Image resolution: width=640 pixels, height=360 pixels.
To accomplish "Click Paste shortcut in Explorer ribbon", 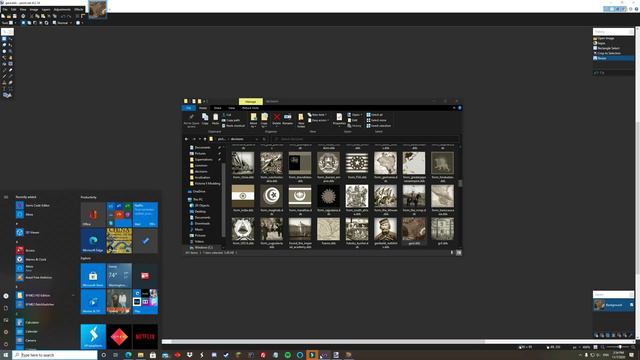I will point(233,126).
